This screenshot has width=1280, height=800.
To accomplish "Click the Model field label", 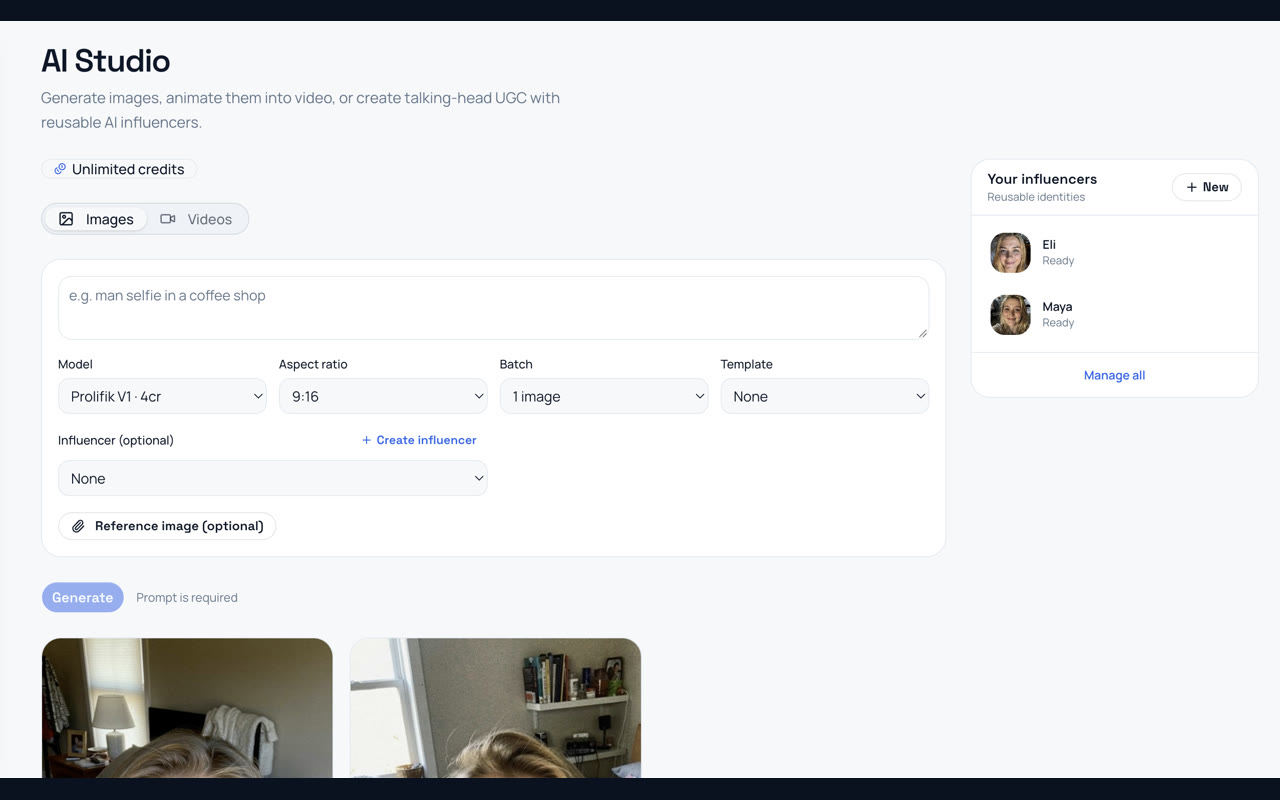I will [75, 364].
